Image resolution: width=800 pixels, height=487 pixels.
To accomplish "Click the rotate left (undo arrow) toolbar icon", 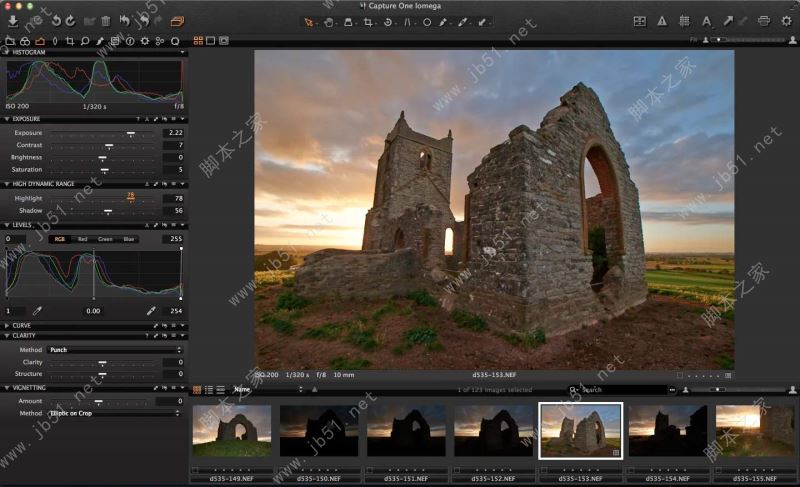I will click(x=56, y=21).
